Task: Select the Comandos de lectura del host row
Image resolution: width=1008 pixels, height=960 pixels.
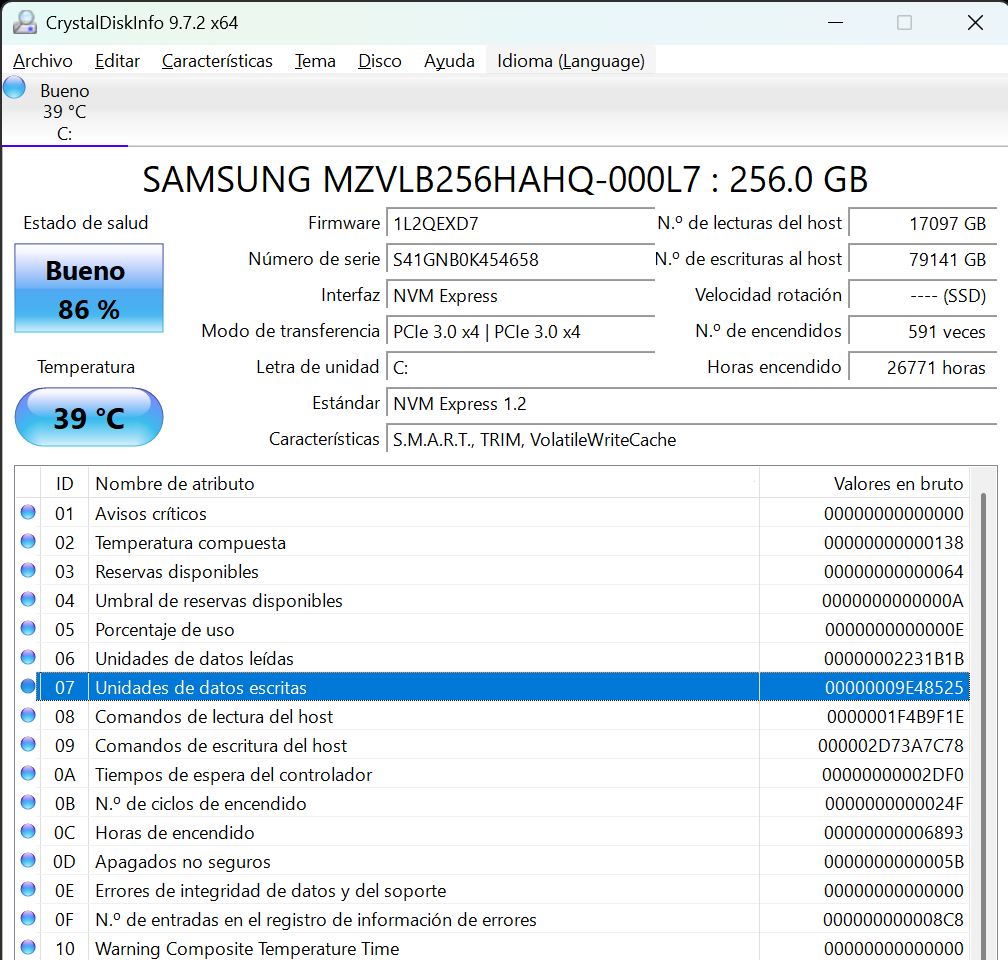Action: (492, 716)
